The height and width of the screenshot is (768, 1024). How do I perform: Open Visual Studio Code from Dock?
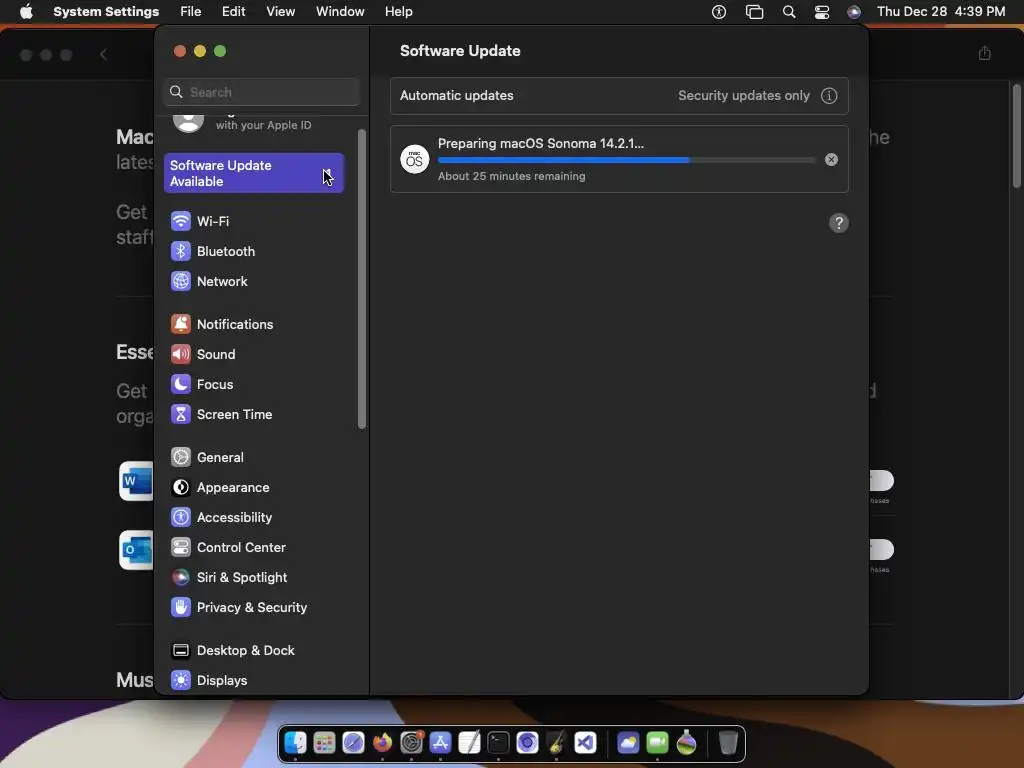(x=585, y=743)
